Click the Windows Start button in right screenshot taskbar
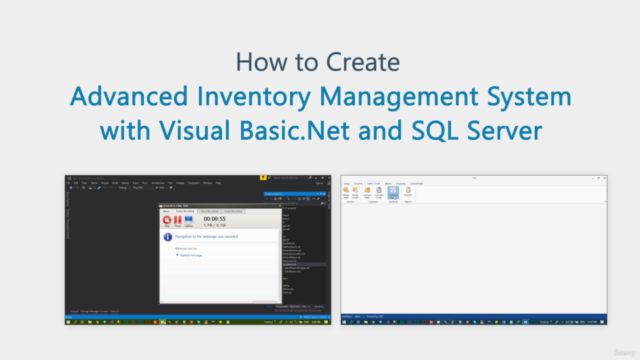Image resolution: width=640 pixels, height=360 pixels. [x=344, y=322]
